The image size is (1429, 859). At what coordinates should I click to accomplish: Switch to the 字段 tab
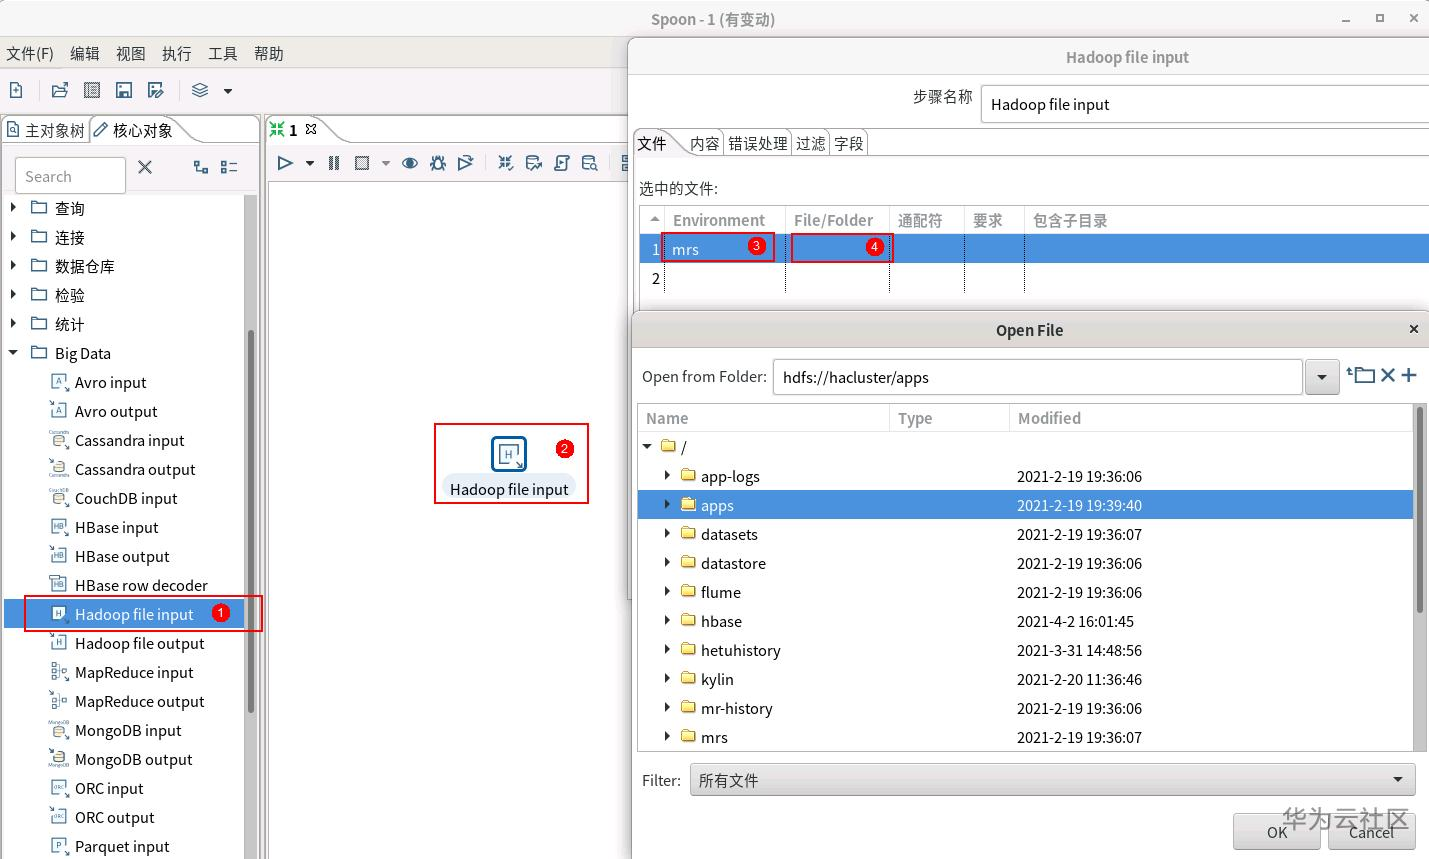point(849,143)
